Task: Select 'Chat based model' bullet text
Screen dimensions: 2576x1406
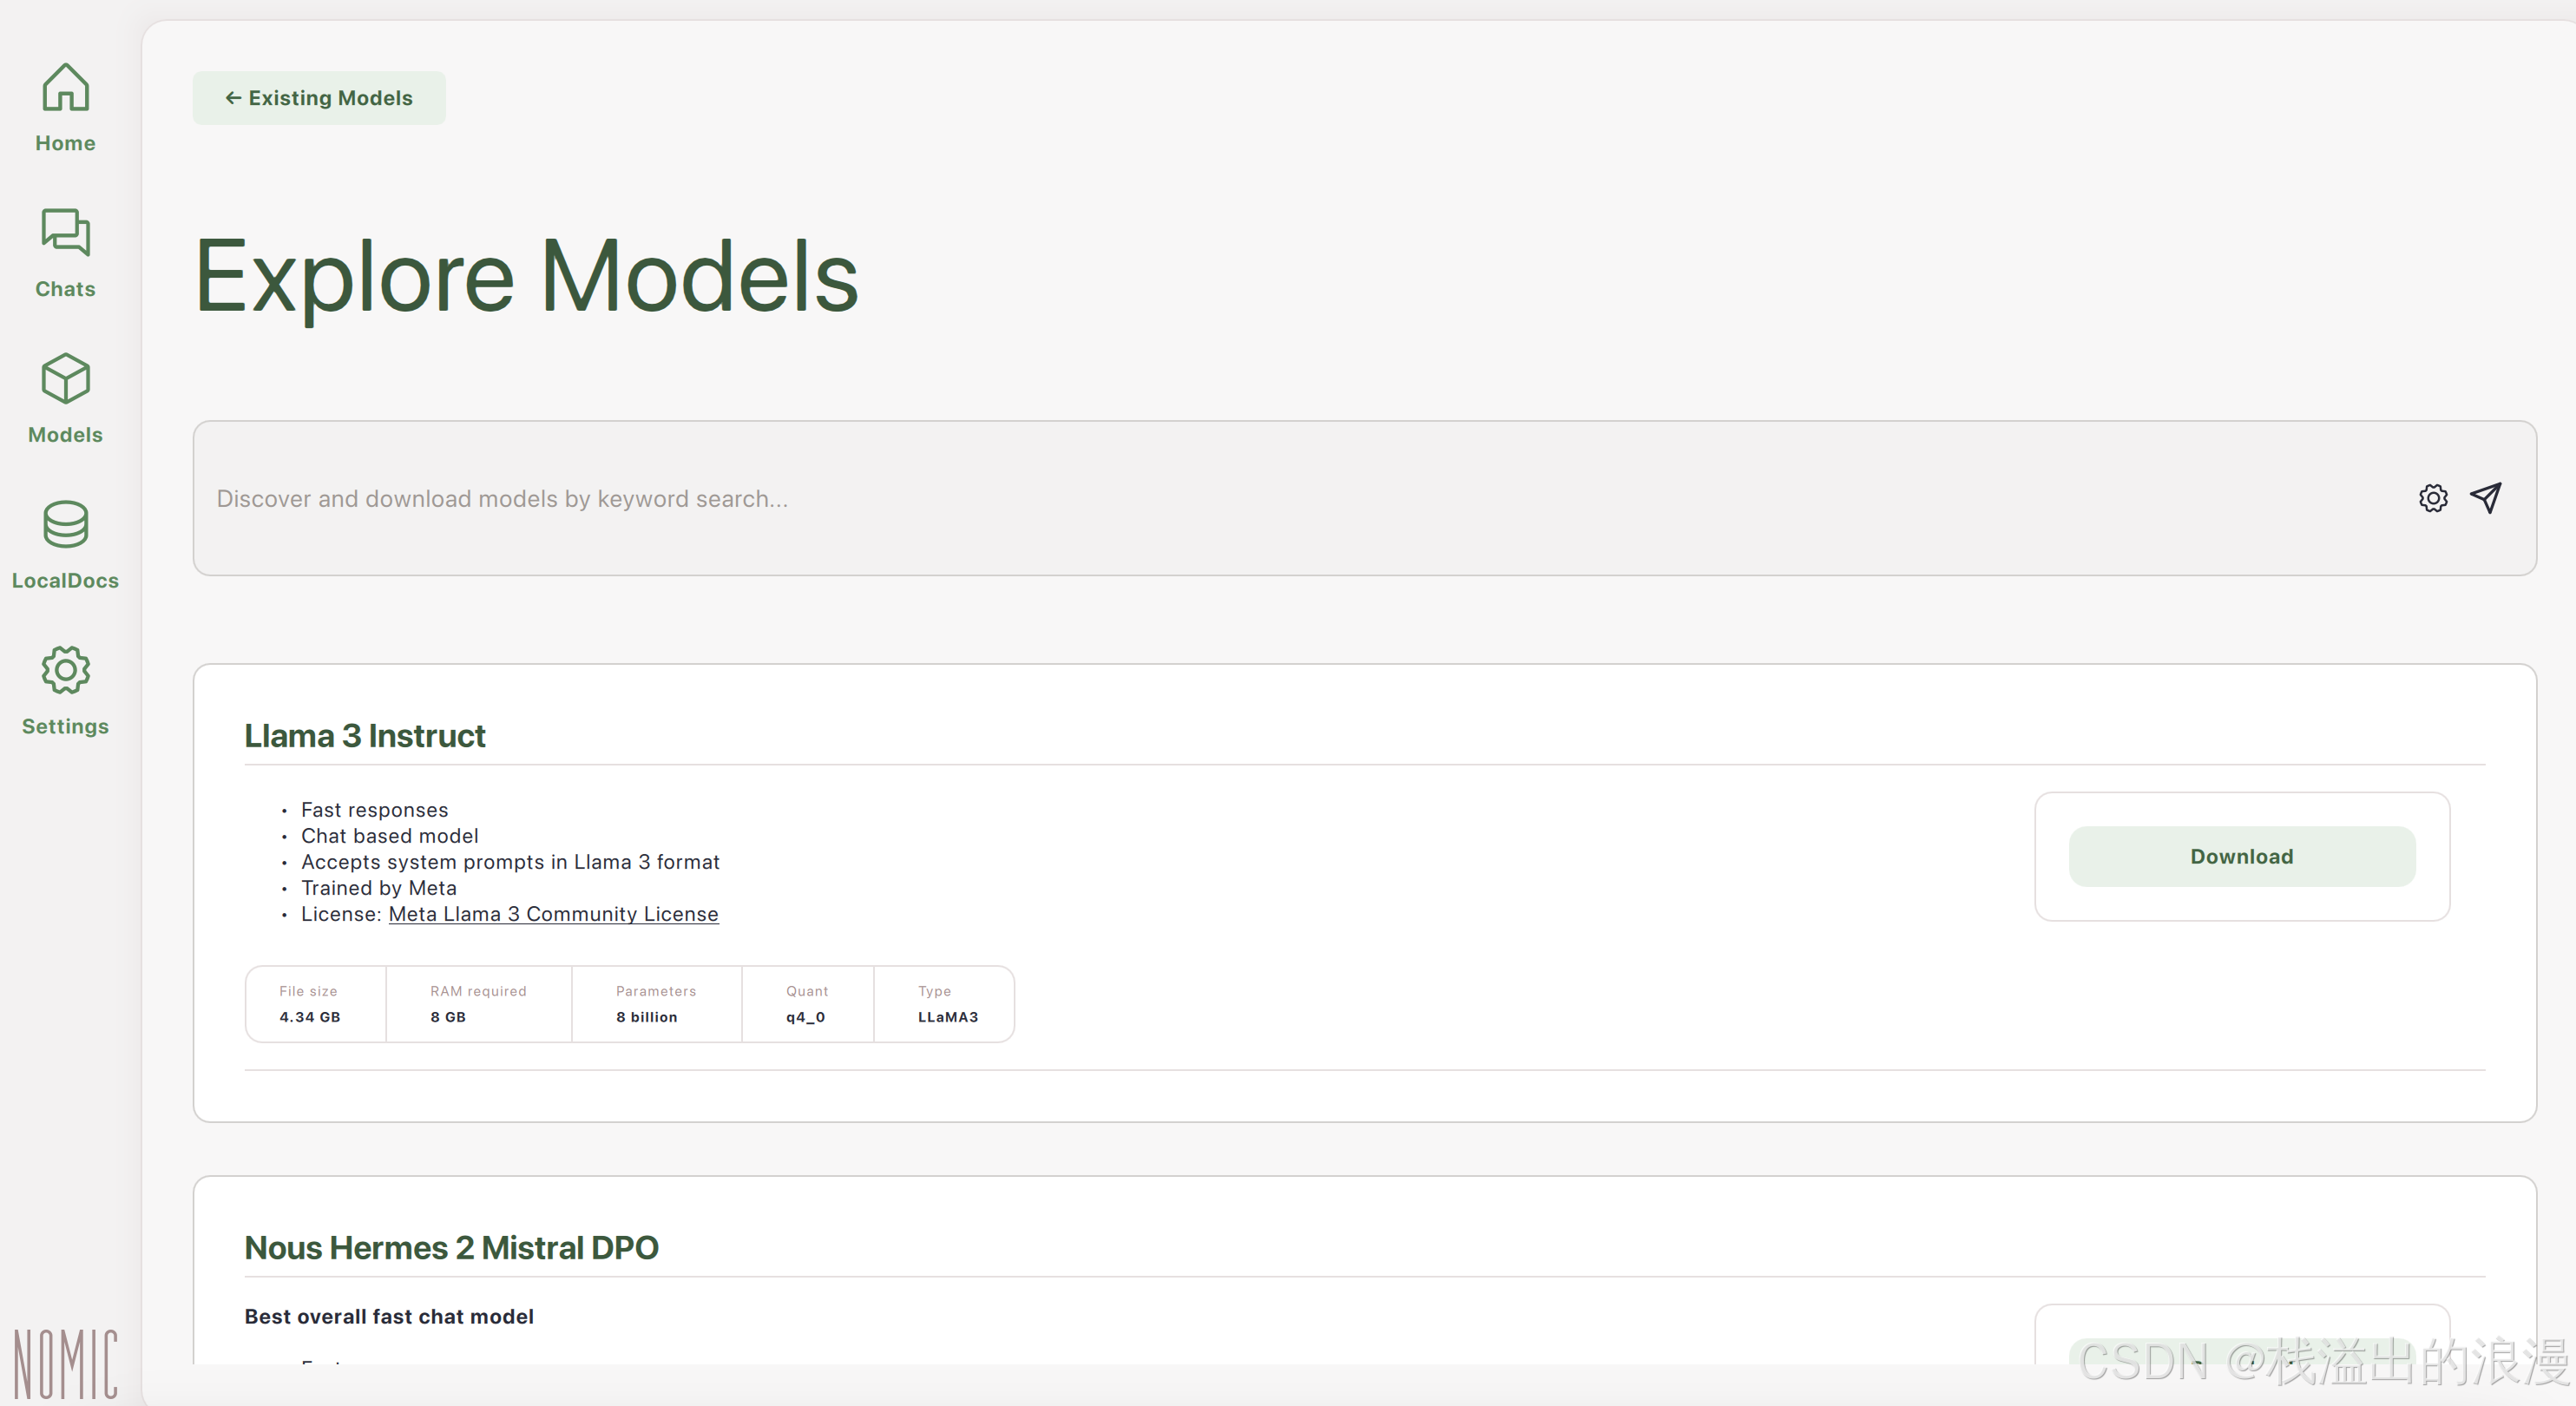Action: point(390,836)
